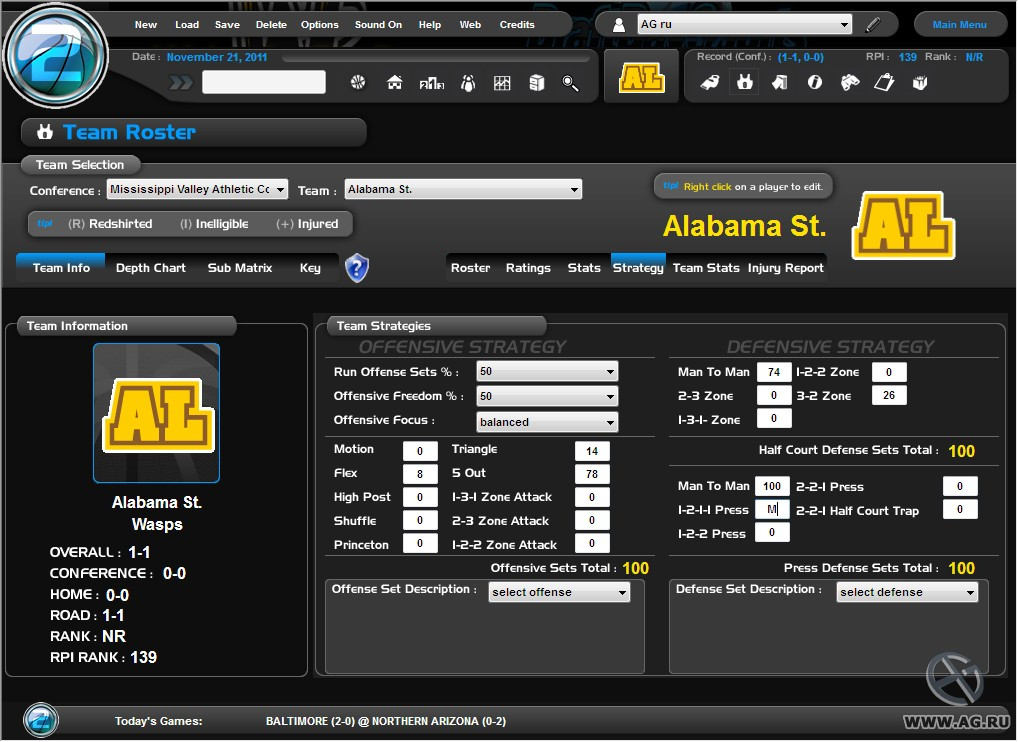Open the Team dropdown showing Alabama St.
This screenshot has width=1018, height=742.
pos(463,190)
